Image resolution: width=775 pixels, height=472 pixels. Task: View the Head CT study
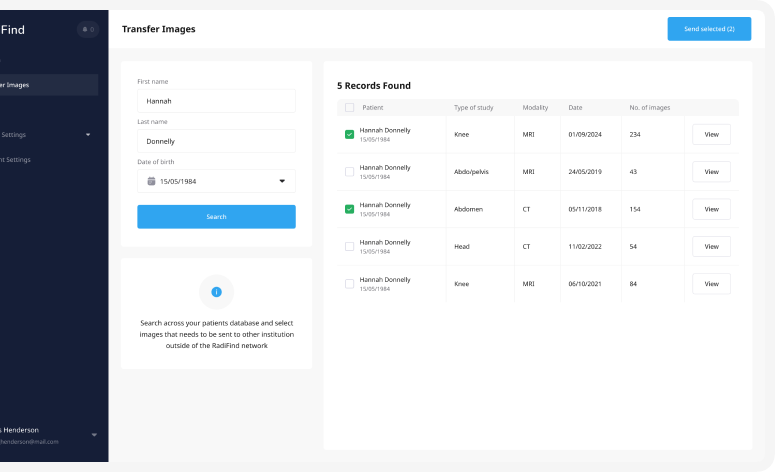click(711, 246)
